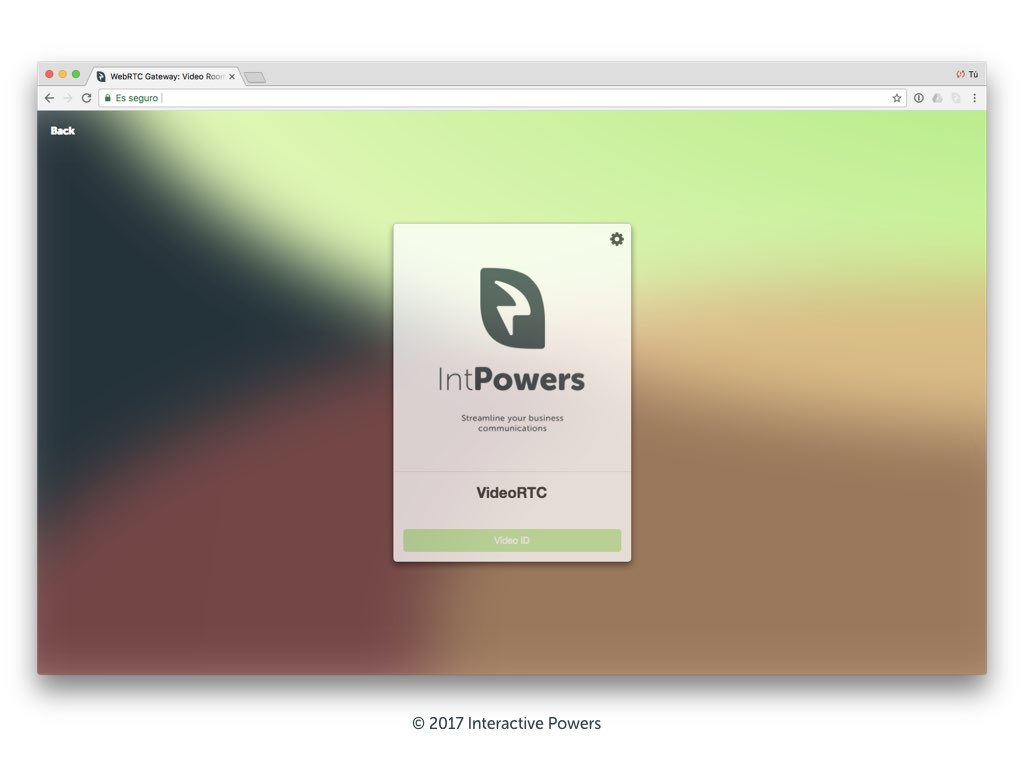1024x768 pixels.
Task: Click the browser forward arrow
Action: point(68,98)
